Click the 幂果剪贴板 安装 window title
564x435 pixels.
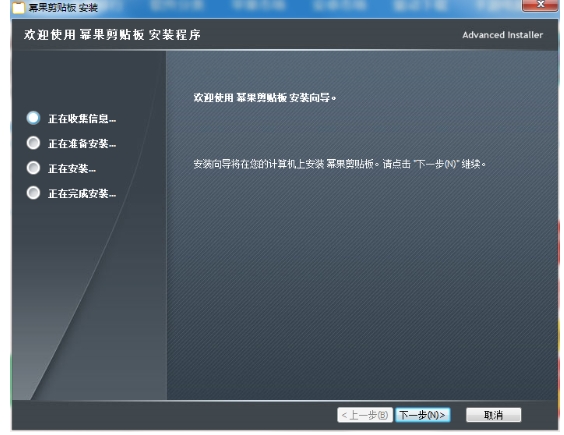(63, 8)
